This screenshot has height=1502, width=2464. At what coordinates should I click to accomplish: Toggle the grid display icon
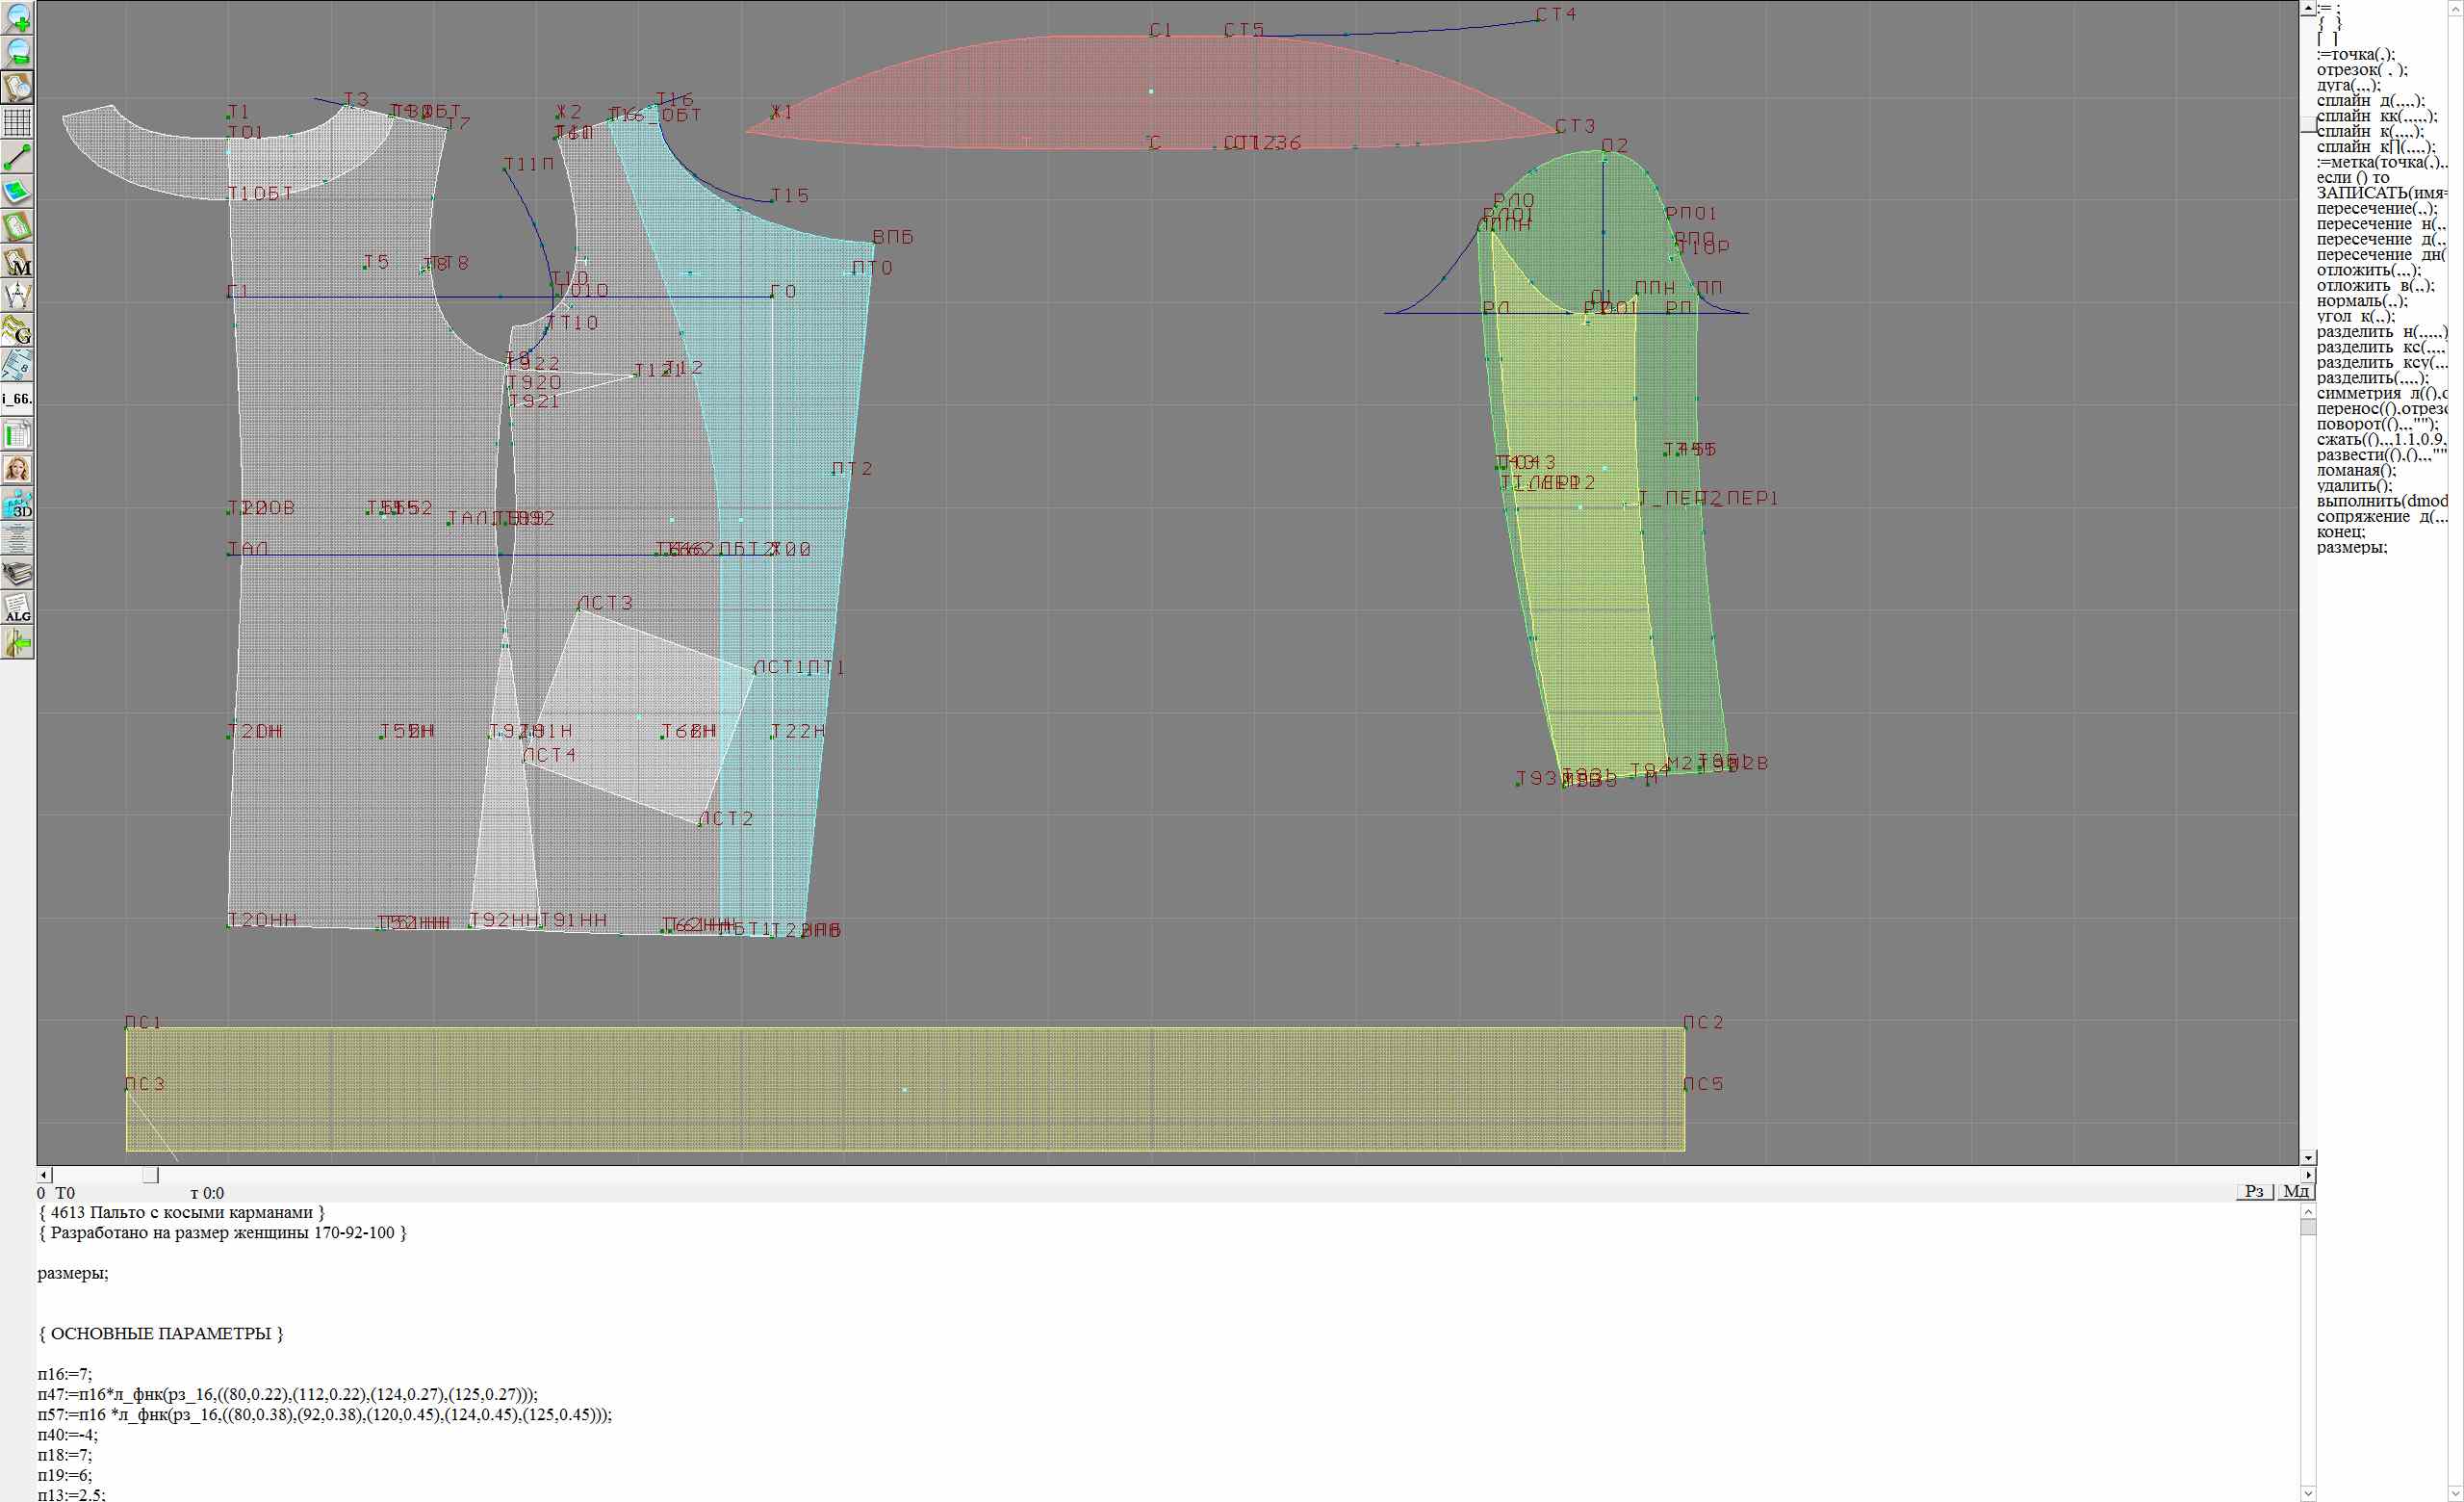pyautogui.click(x=17, y=122)
